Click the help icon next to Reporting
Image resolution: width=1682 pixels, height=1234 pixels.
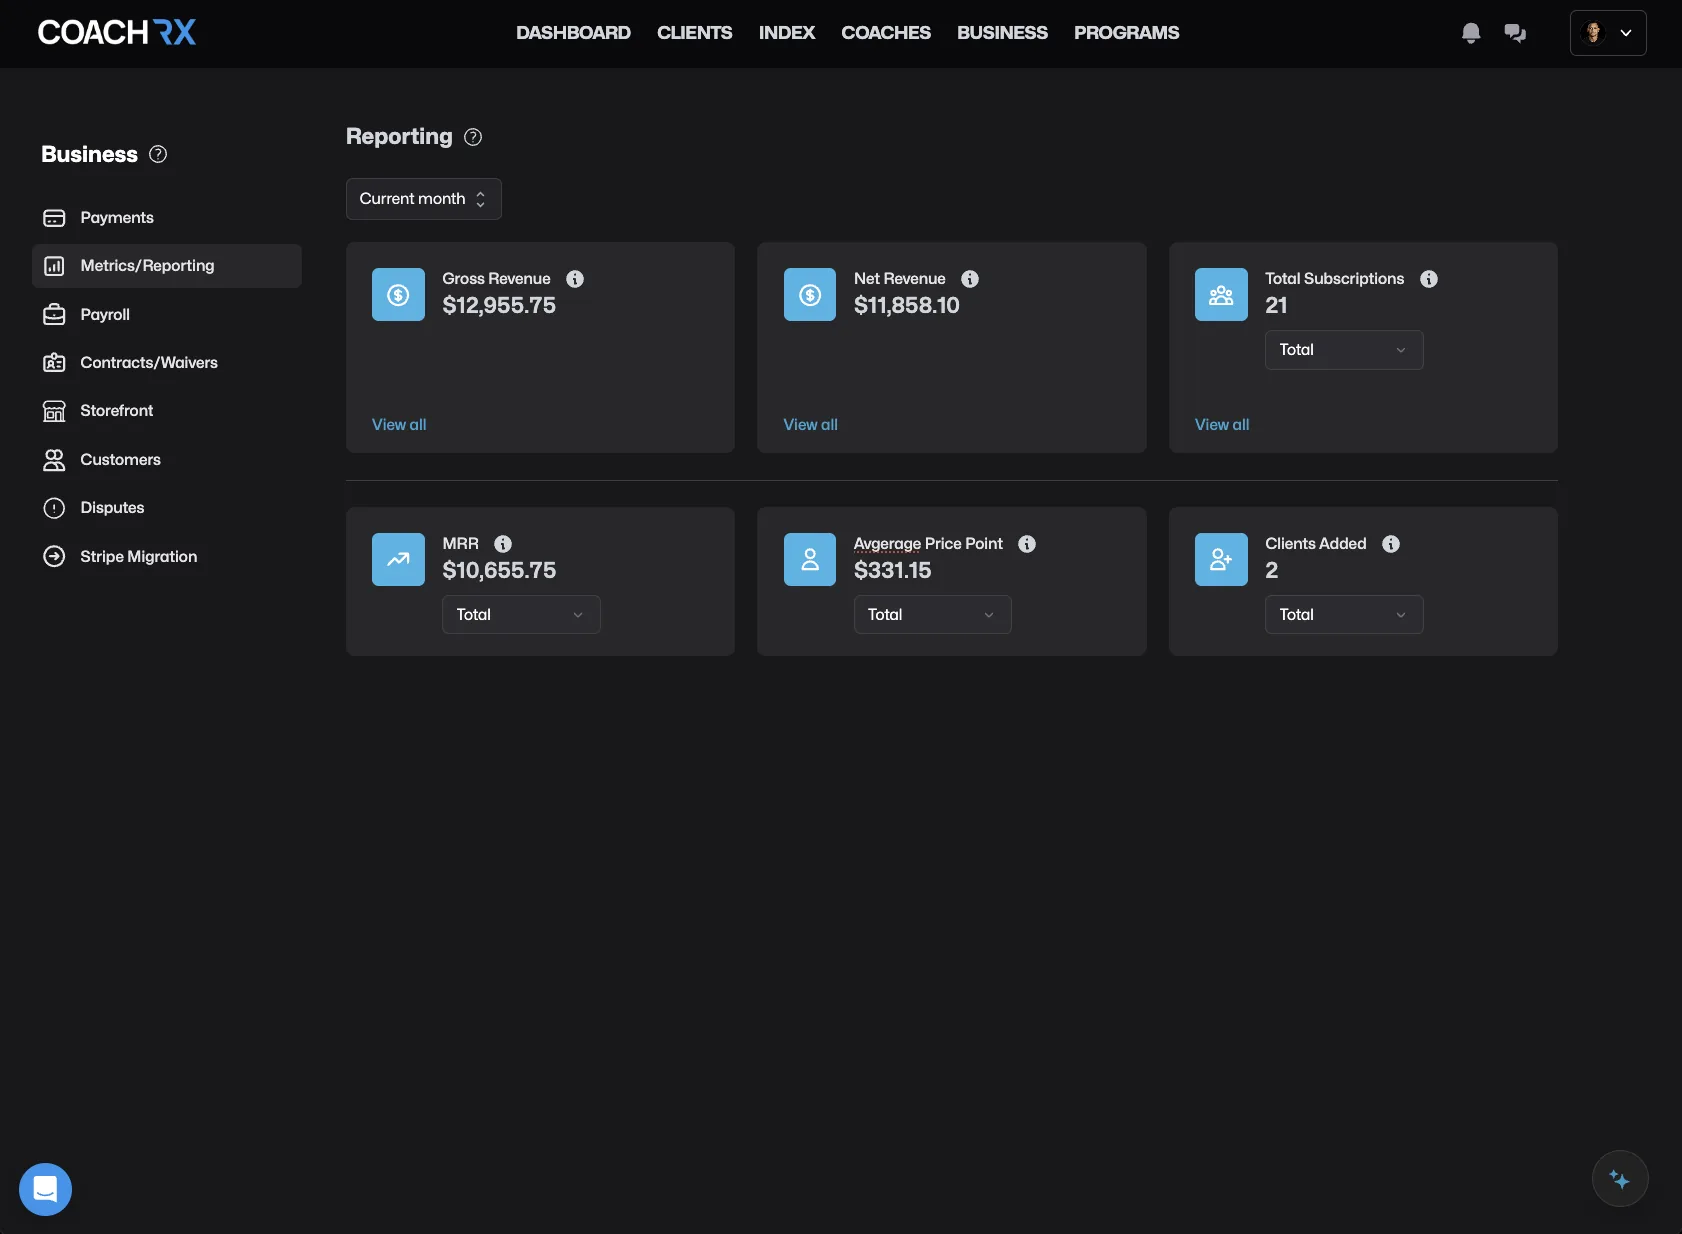[x=473, y=137]
